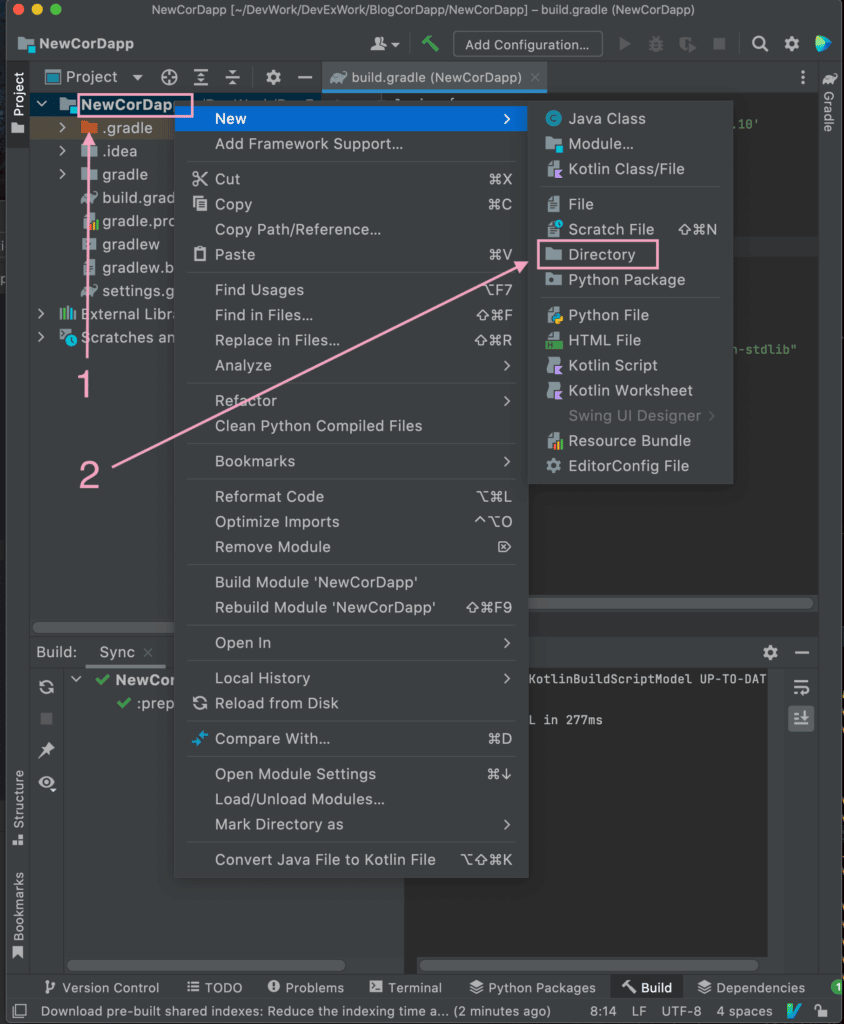Open editor tabs more-options vertical dots
Viewport: 844px width, 1024px height.
802,77
